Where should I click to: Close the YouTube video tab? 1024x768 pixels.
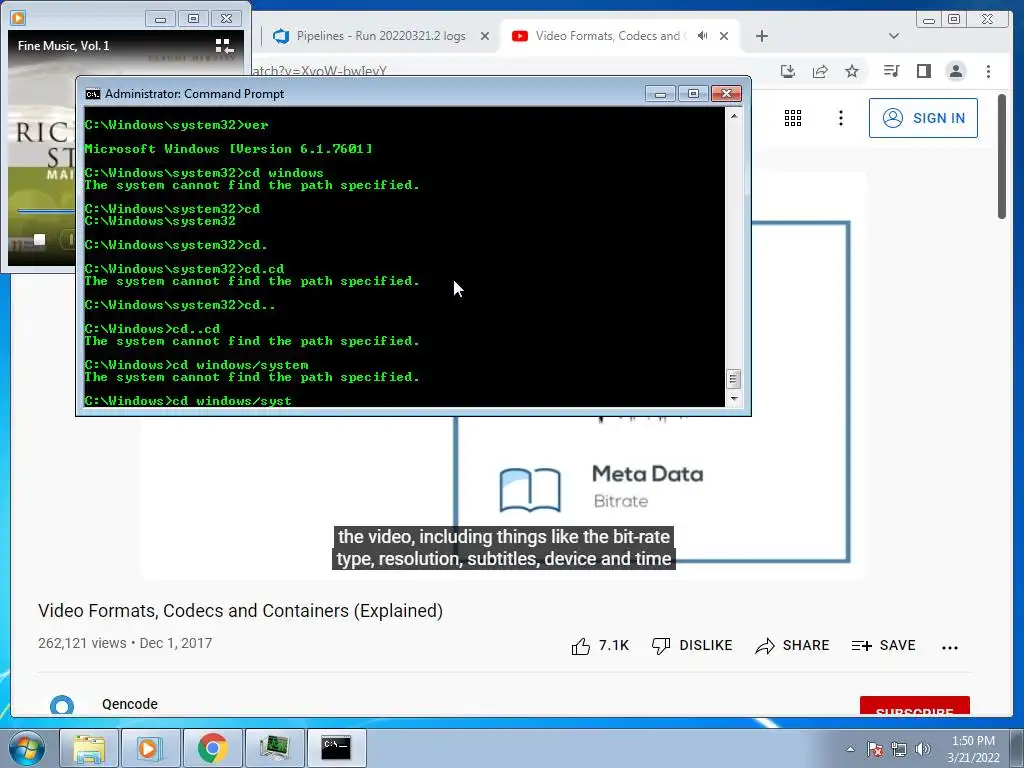coord(724,36)
